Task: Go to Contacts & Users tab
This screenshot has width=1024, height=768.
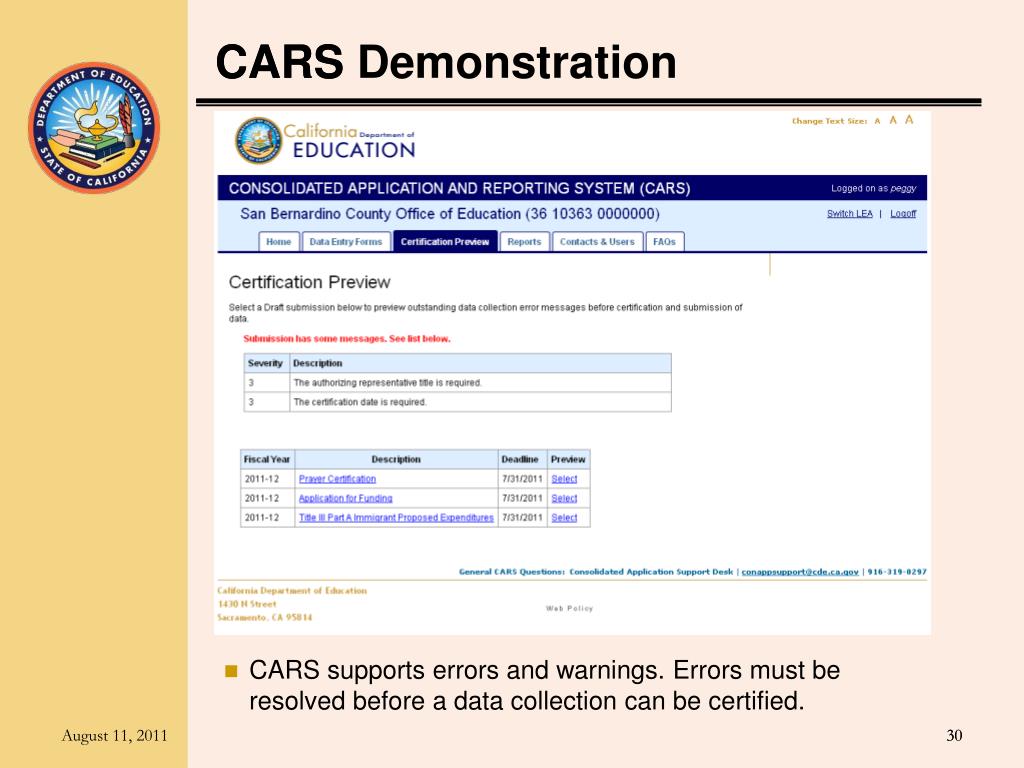Action: click(598, 242)
